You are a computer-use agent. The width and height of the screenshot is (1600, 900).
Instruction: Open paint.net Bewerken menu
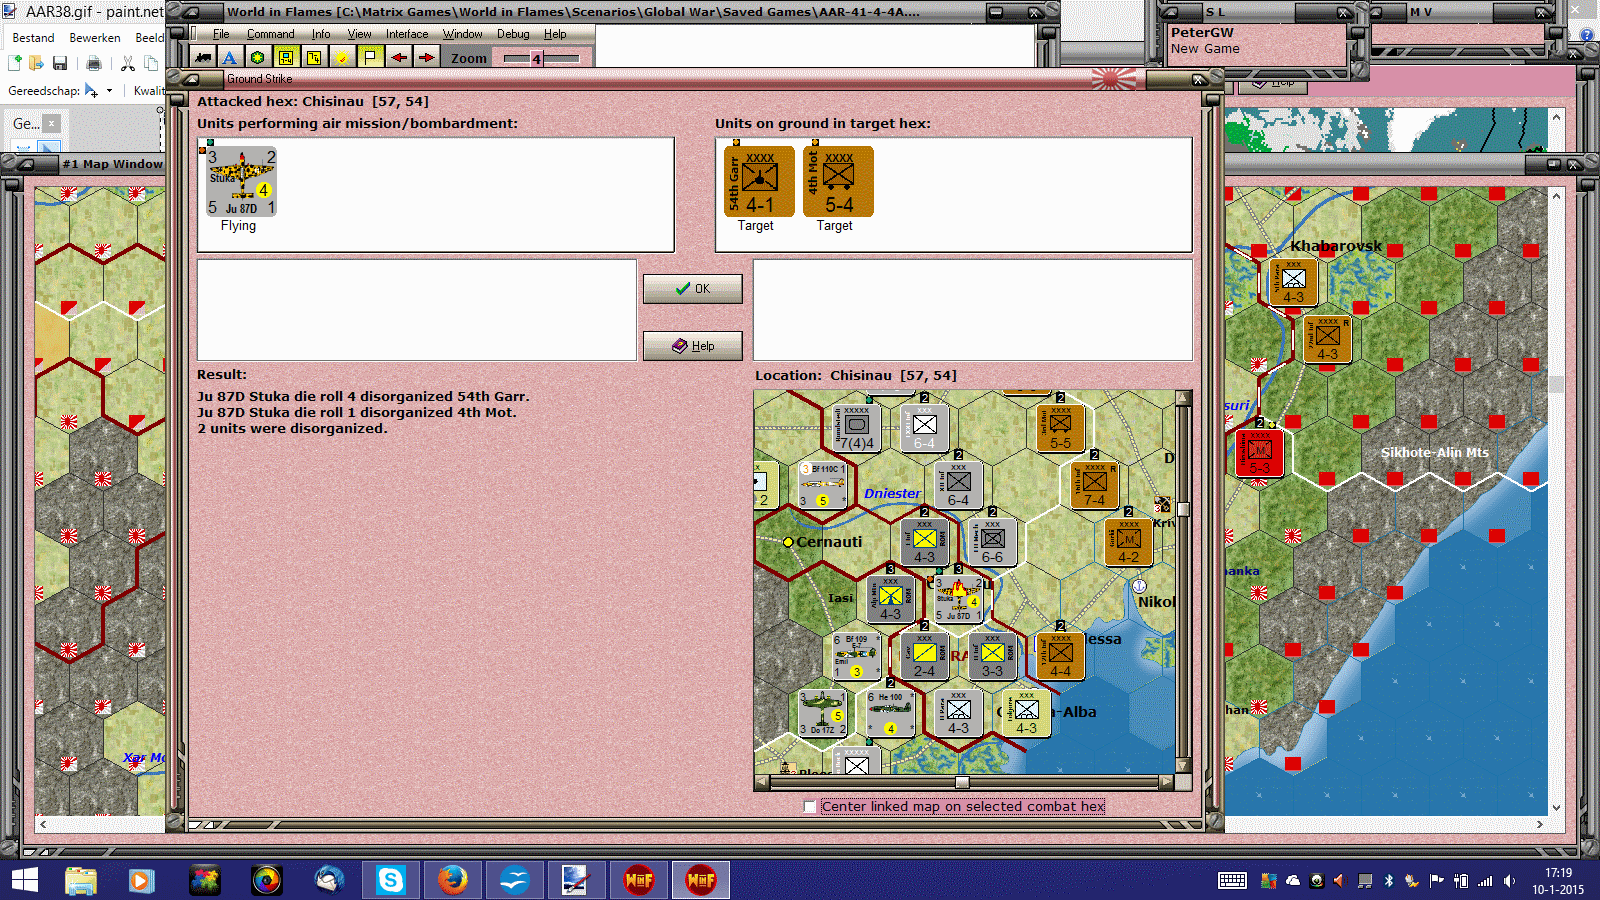95,38
